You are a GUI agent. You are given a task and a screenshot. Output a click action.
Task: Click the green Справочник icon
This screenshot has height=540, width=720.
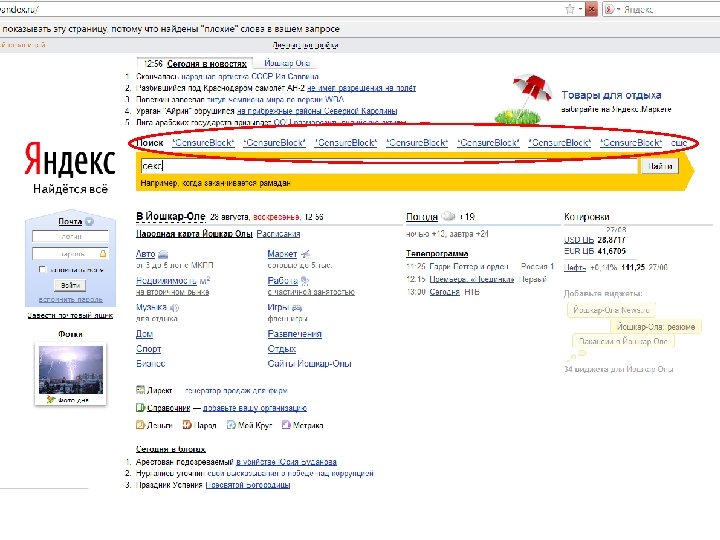tap(141, 407)
